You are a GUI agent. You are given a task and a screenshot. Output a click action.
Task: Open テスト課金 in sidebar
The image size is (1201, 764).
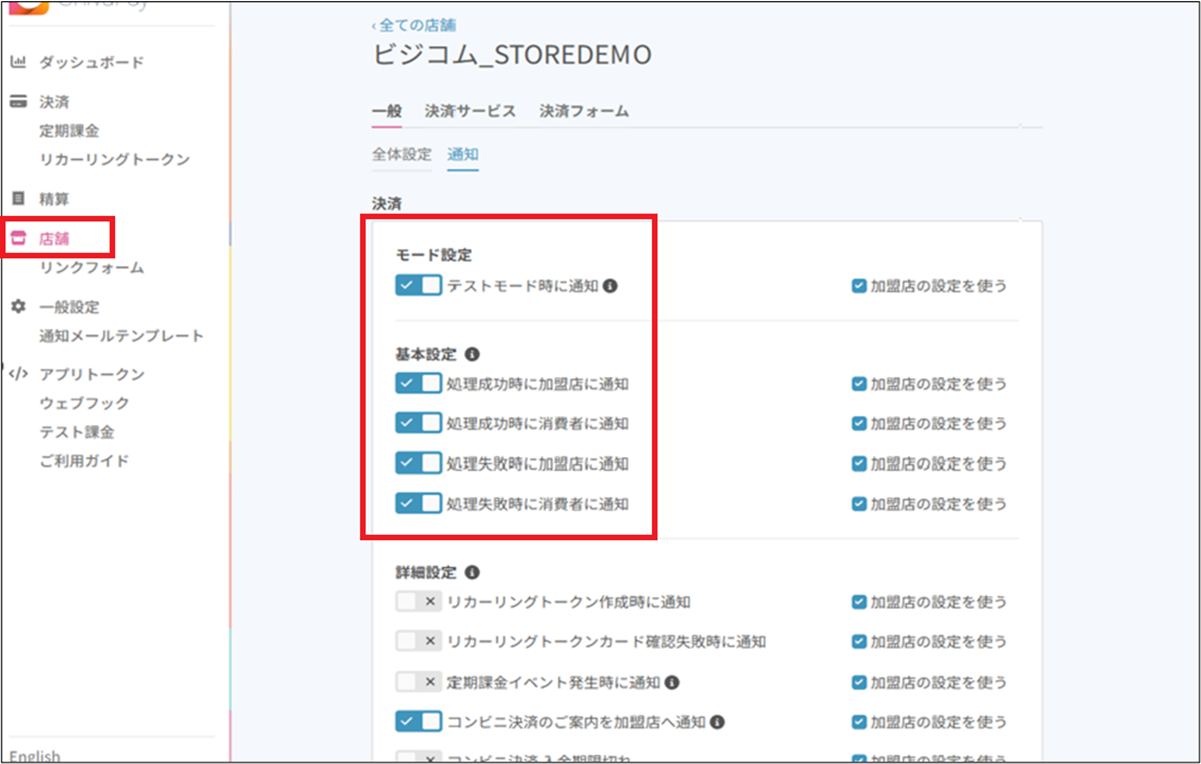[x=77, y=432]
